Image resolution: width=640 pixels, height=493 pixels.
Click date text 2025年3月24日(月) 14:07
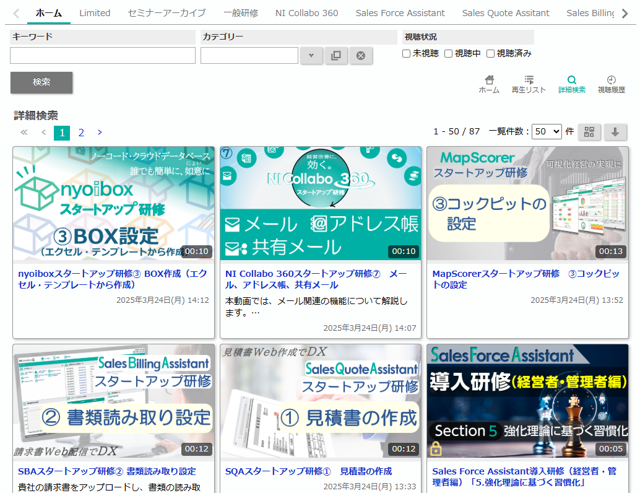[x=370, y=328]
